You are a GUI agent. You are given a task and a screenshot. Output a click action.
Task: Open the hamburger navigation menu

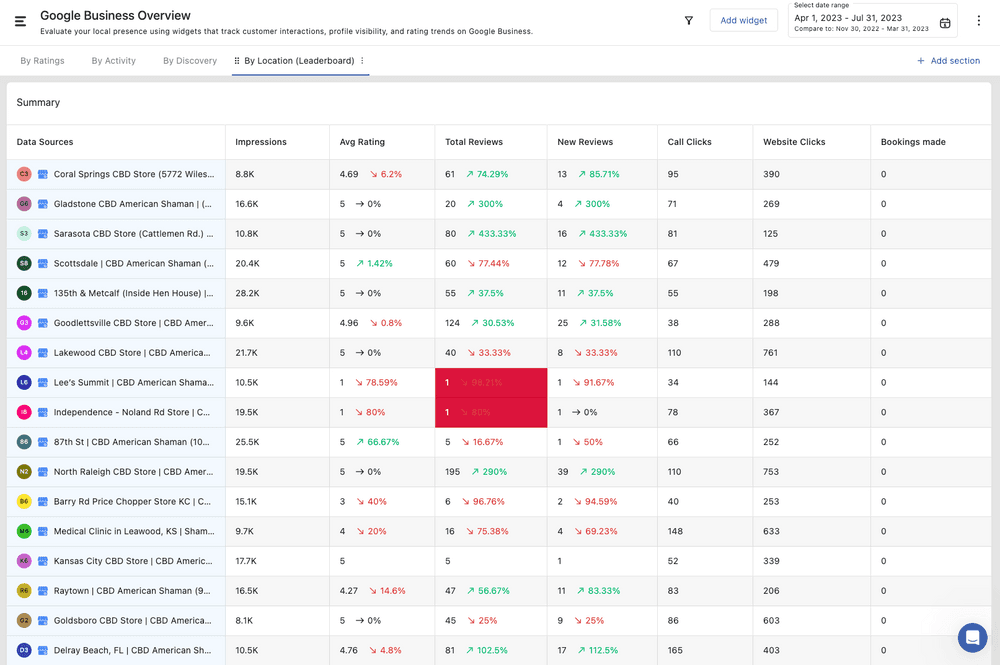pyautogui.click(x=20, y=21)
